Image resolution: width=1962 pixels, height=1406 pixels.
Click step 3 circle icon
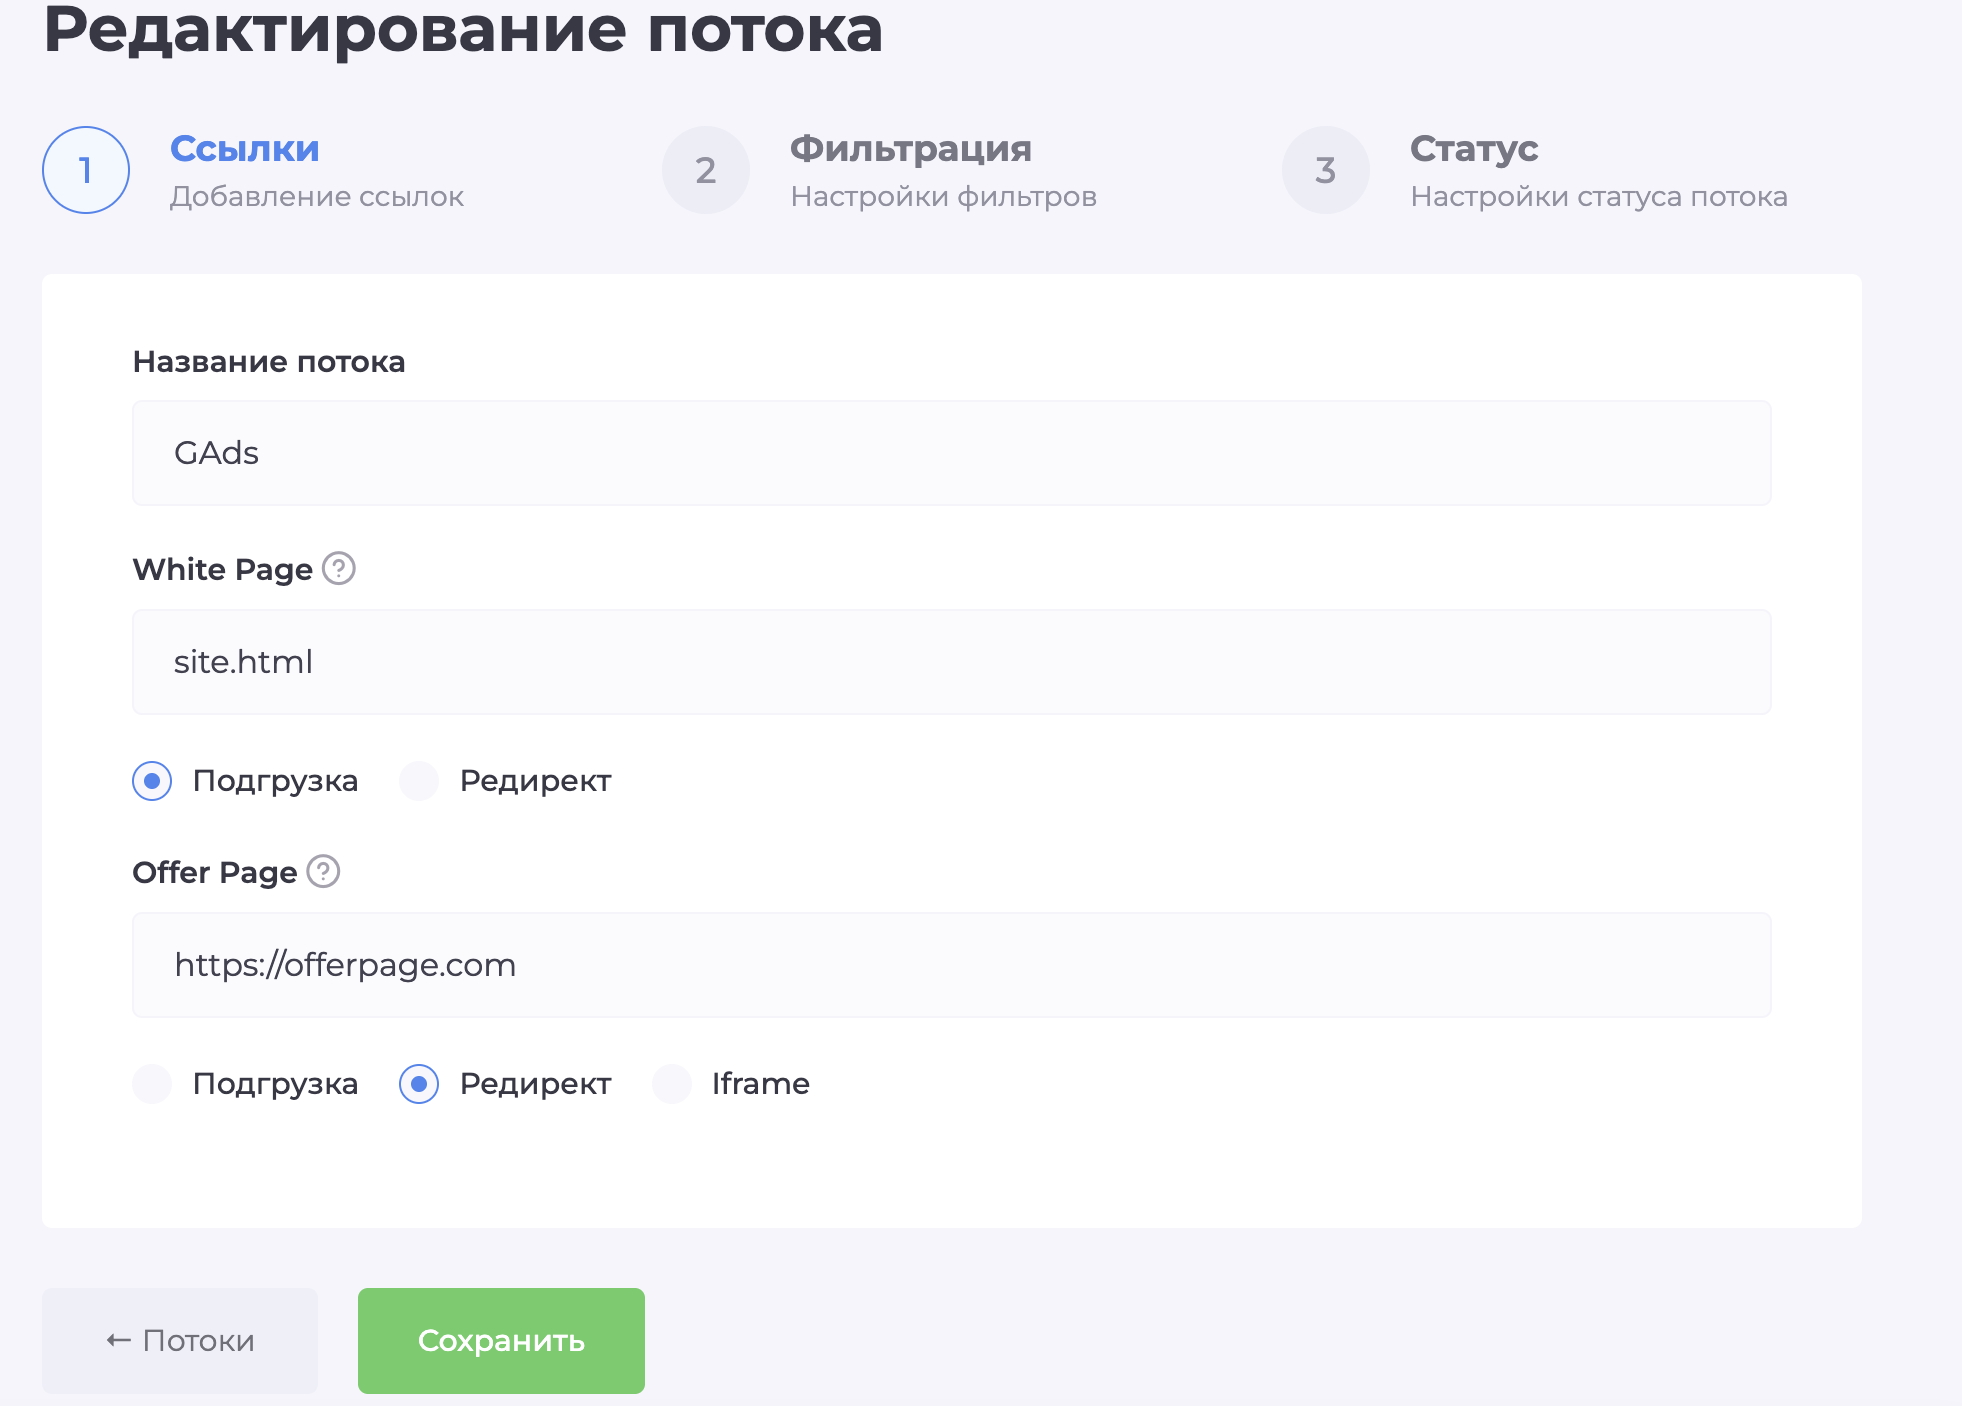point(1326,170)
